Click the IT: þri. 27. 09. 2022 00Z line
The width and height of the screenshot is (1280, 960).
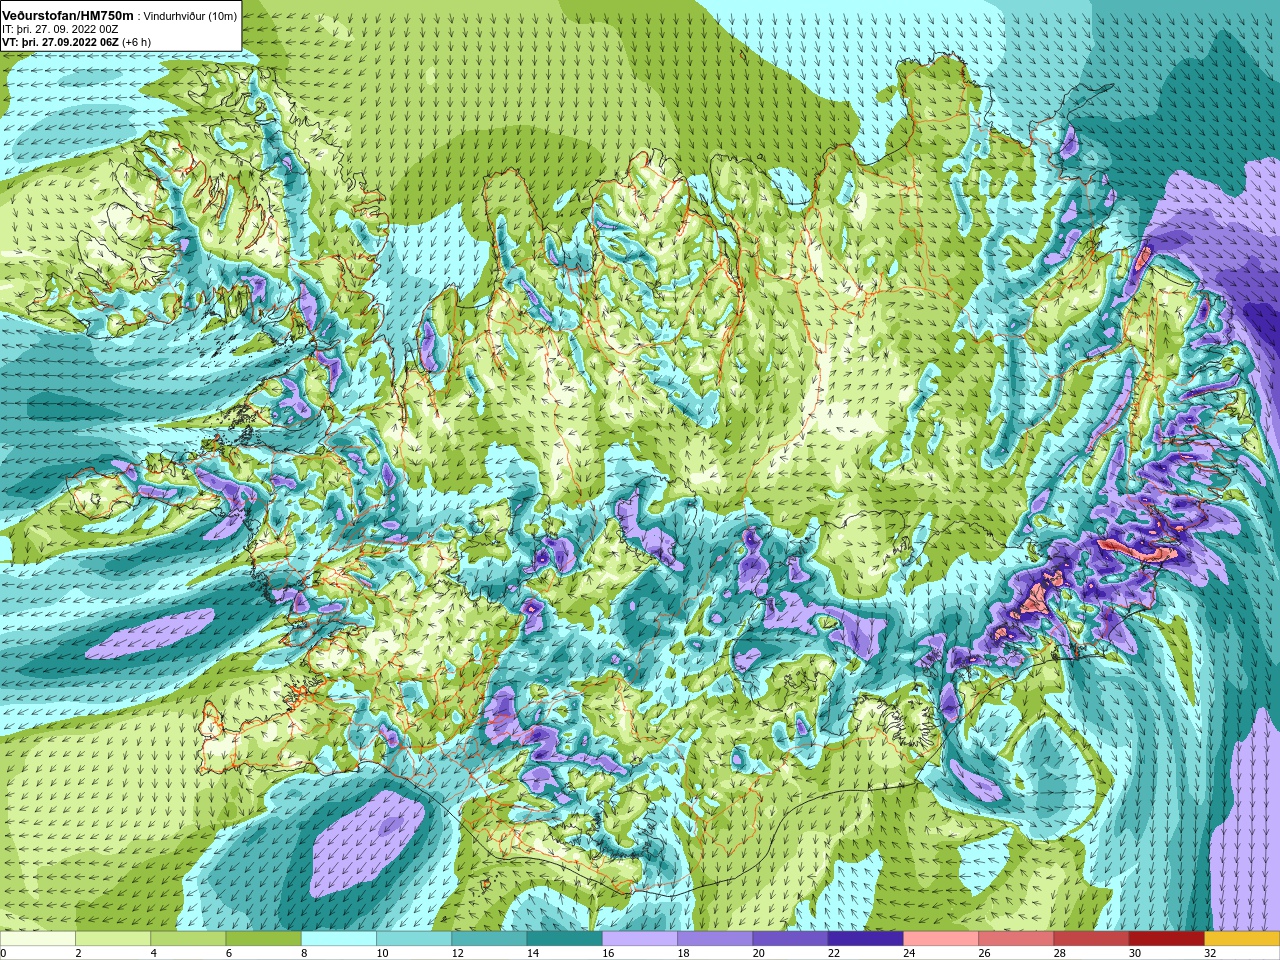tap(60, 30)
